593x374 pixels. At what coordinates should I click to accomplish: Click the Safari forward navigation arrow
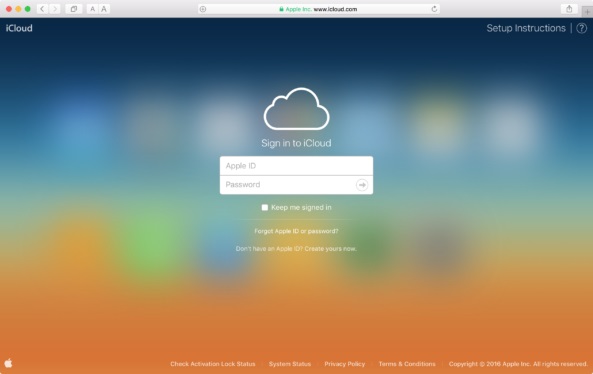55,9
